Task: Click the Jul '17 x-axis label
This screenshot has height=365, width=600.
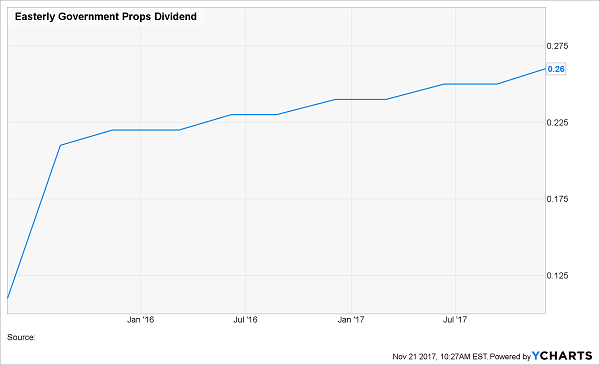Action: [455, 319]
